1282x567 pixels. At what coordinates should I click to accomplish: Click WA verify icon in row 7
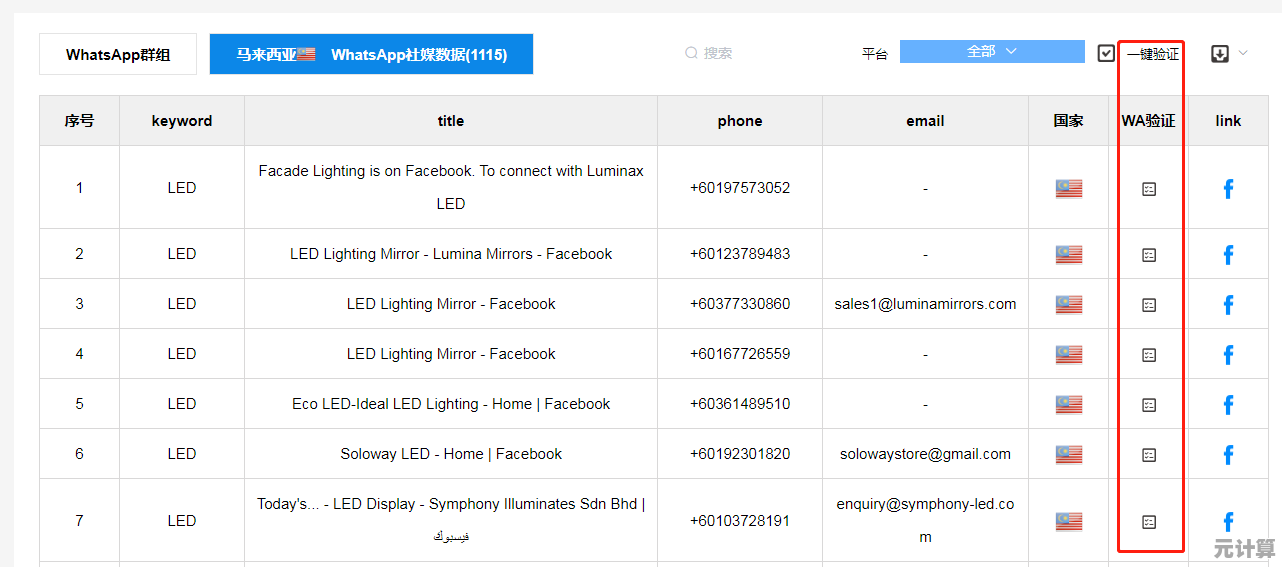pyautogui.click(x=1149, y=521)
